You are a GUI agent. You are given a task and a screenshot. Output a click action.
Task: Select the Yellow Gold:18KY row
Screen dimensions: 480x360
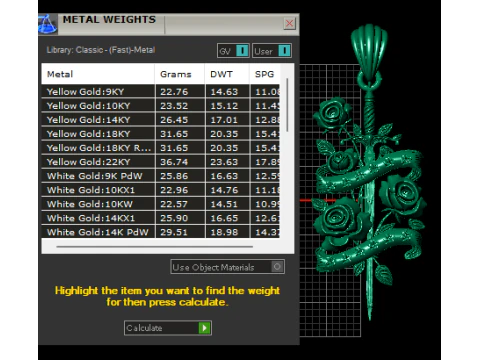pos(161,134)
